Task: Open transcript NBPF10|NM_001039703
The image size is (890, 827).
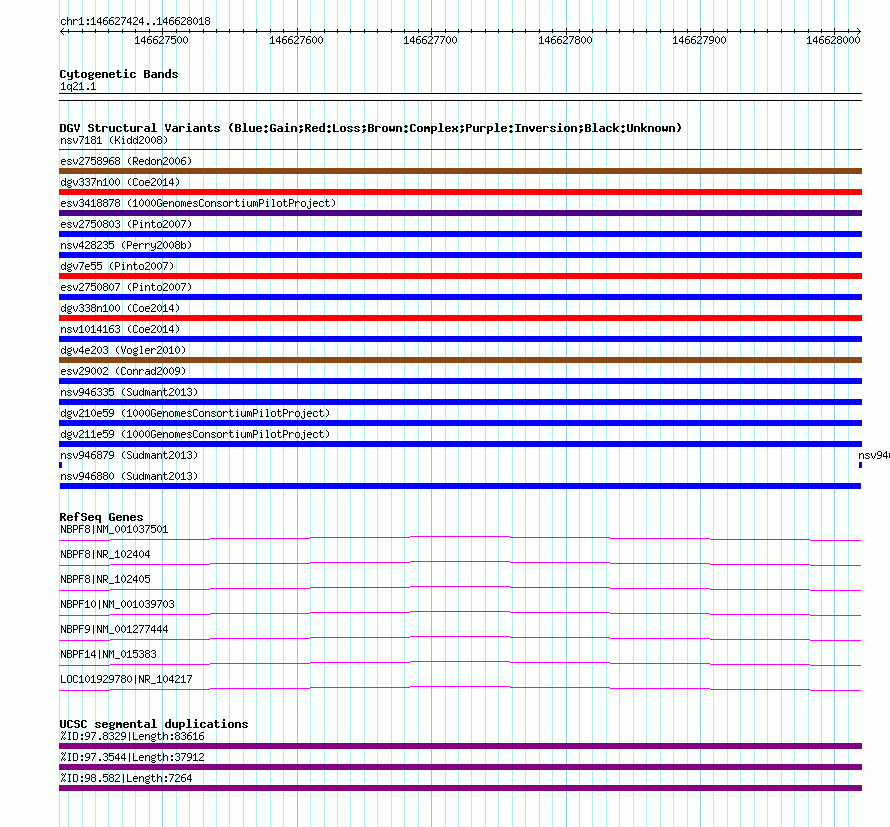Action: (x=117, y=604)
